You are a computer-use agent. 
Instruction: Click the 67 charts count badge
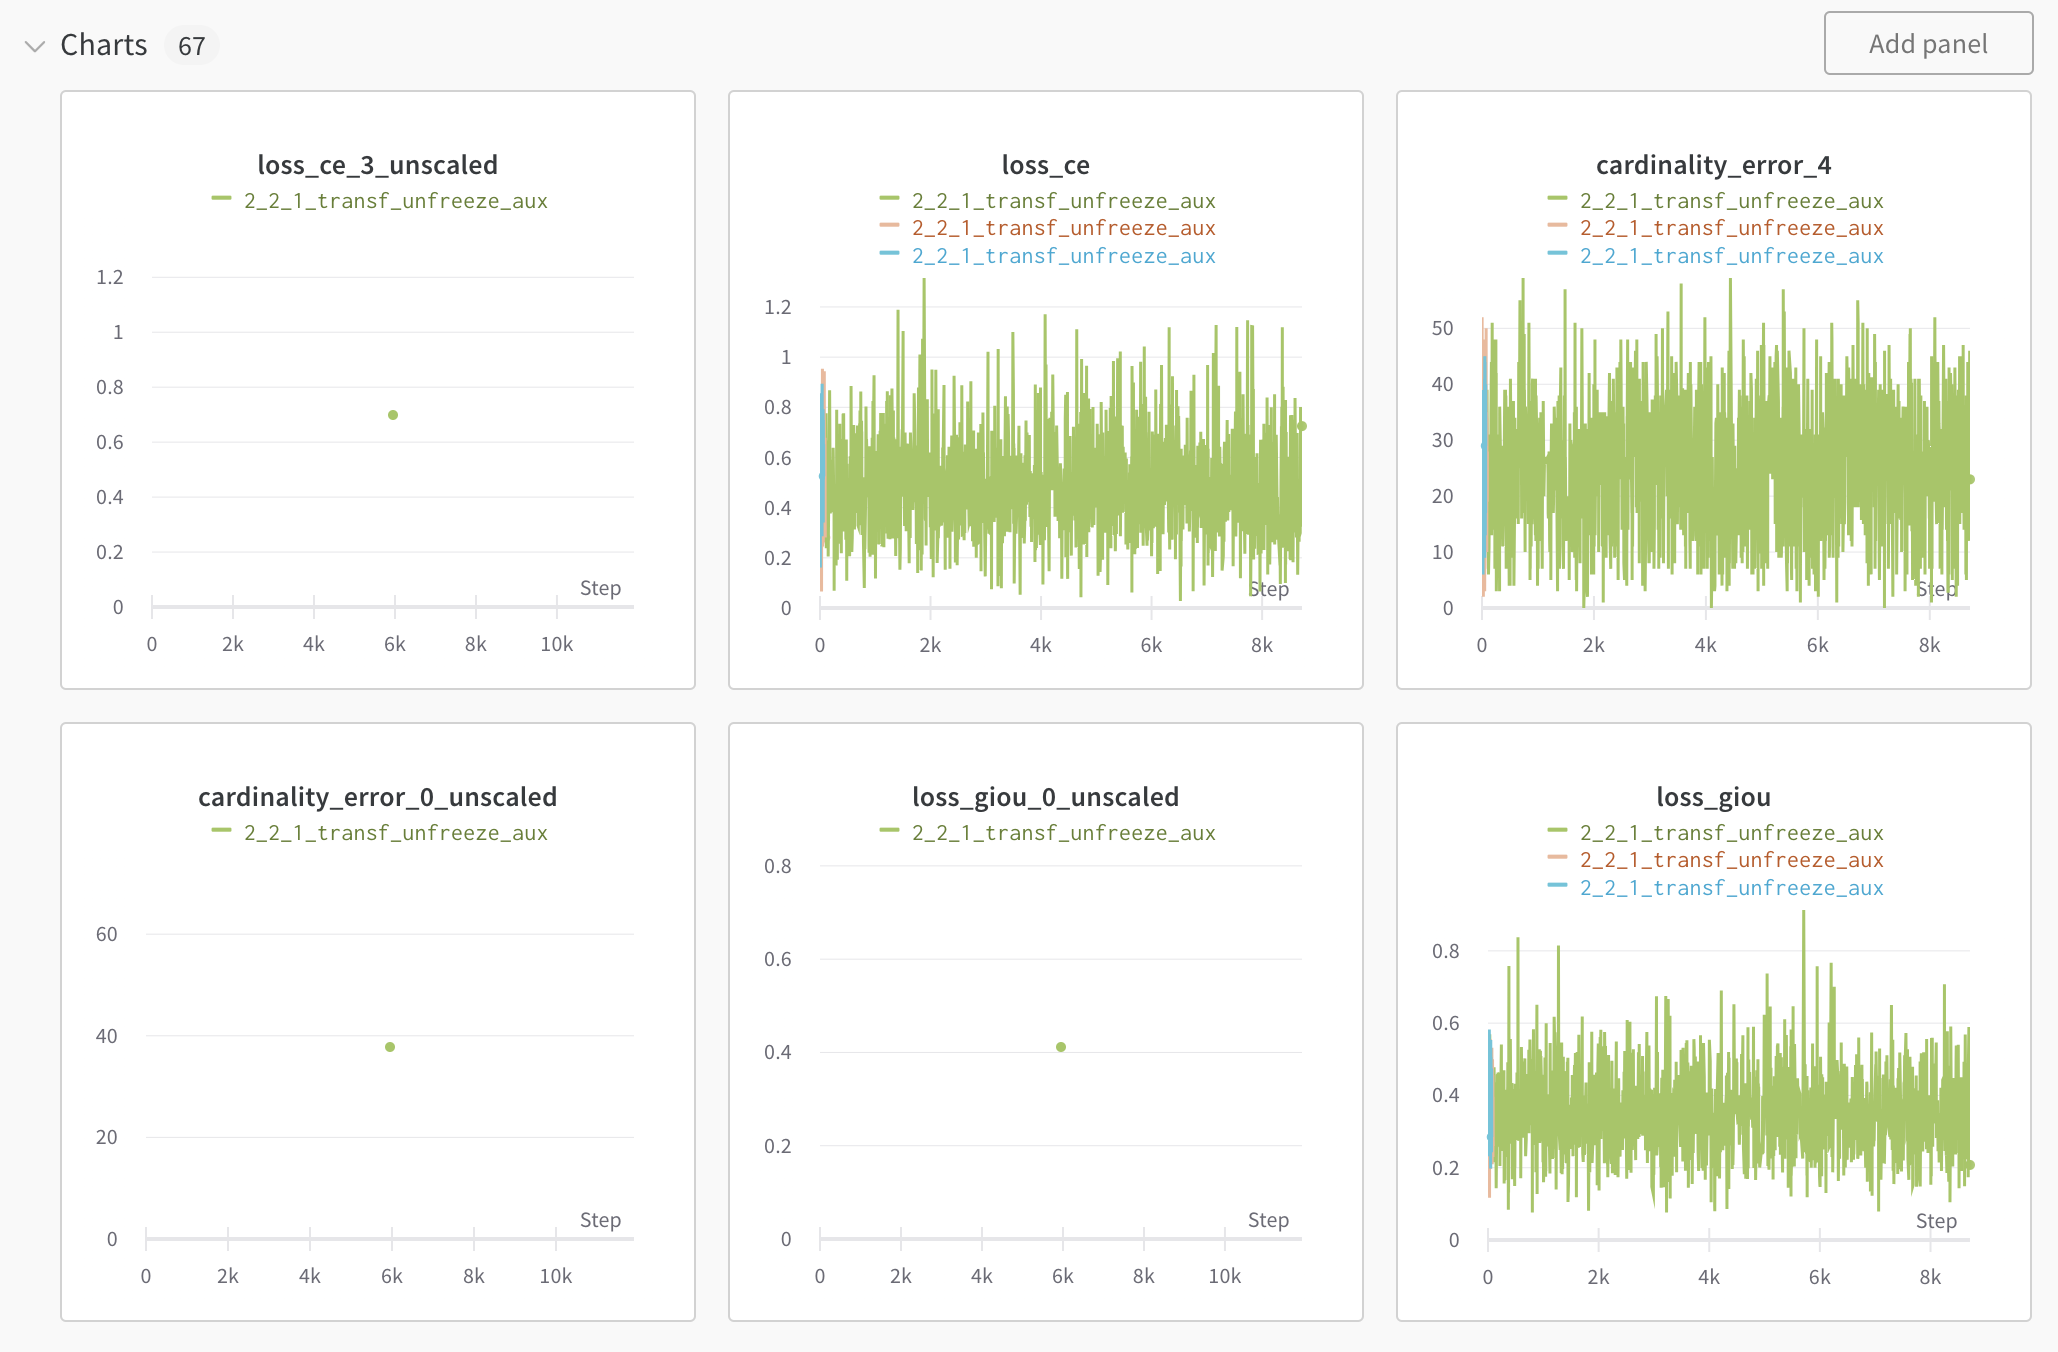(x=191, y=46)
